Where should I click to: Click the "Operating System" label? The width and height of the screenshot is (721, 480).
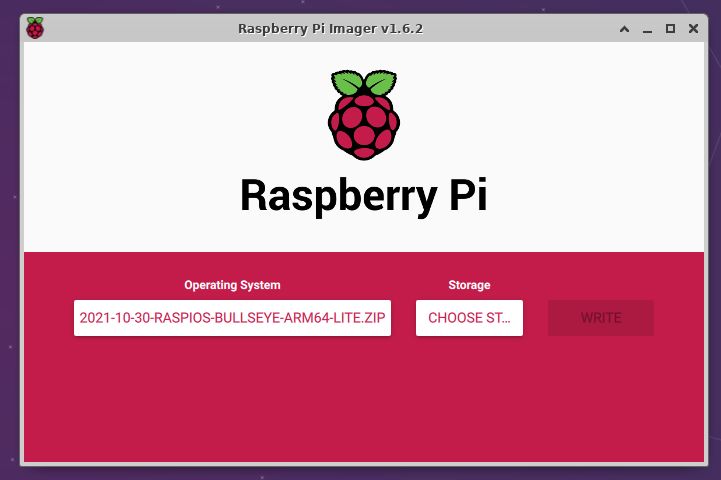(232, 285)
